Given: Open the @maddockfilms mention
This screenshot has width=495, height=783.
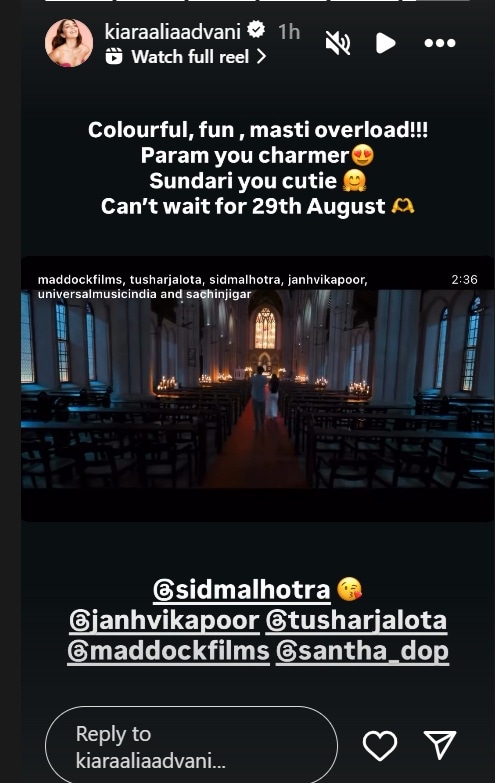Looking at the screenshot, I should (x=168, y=652).
